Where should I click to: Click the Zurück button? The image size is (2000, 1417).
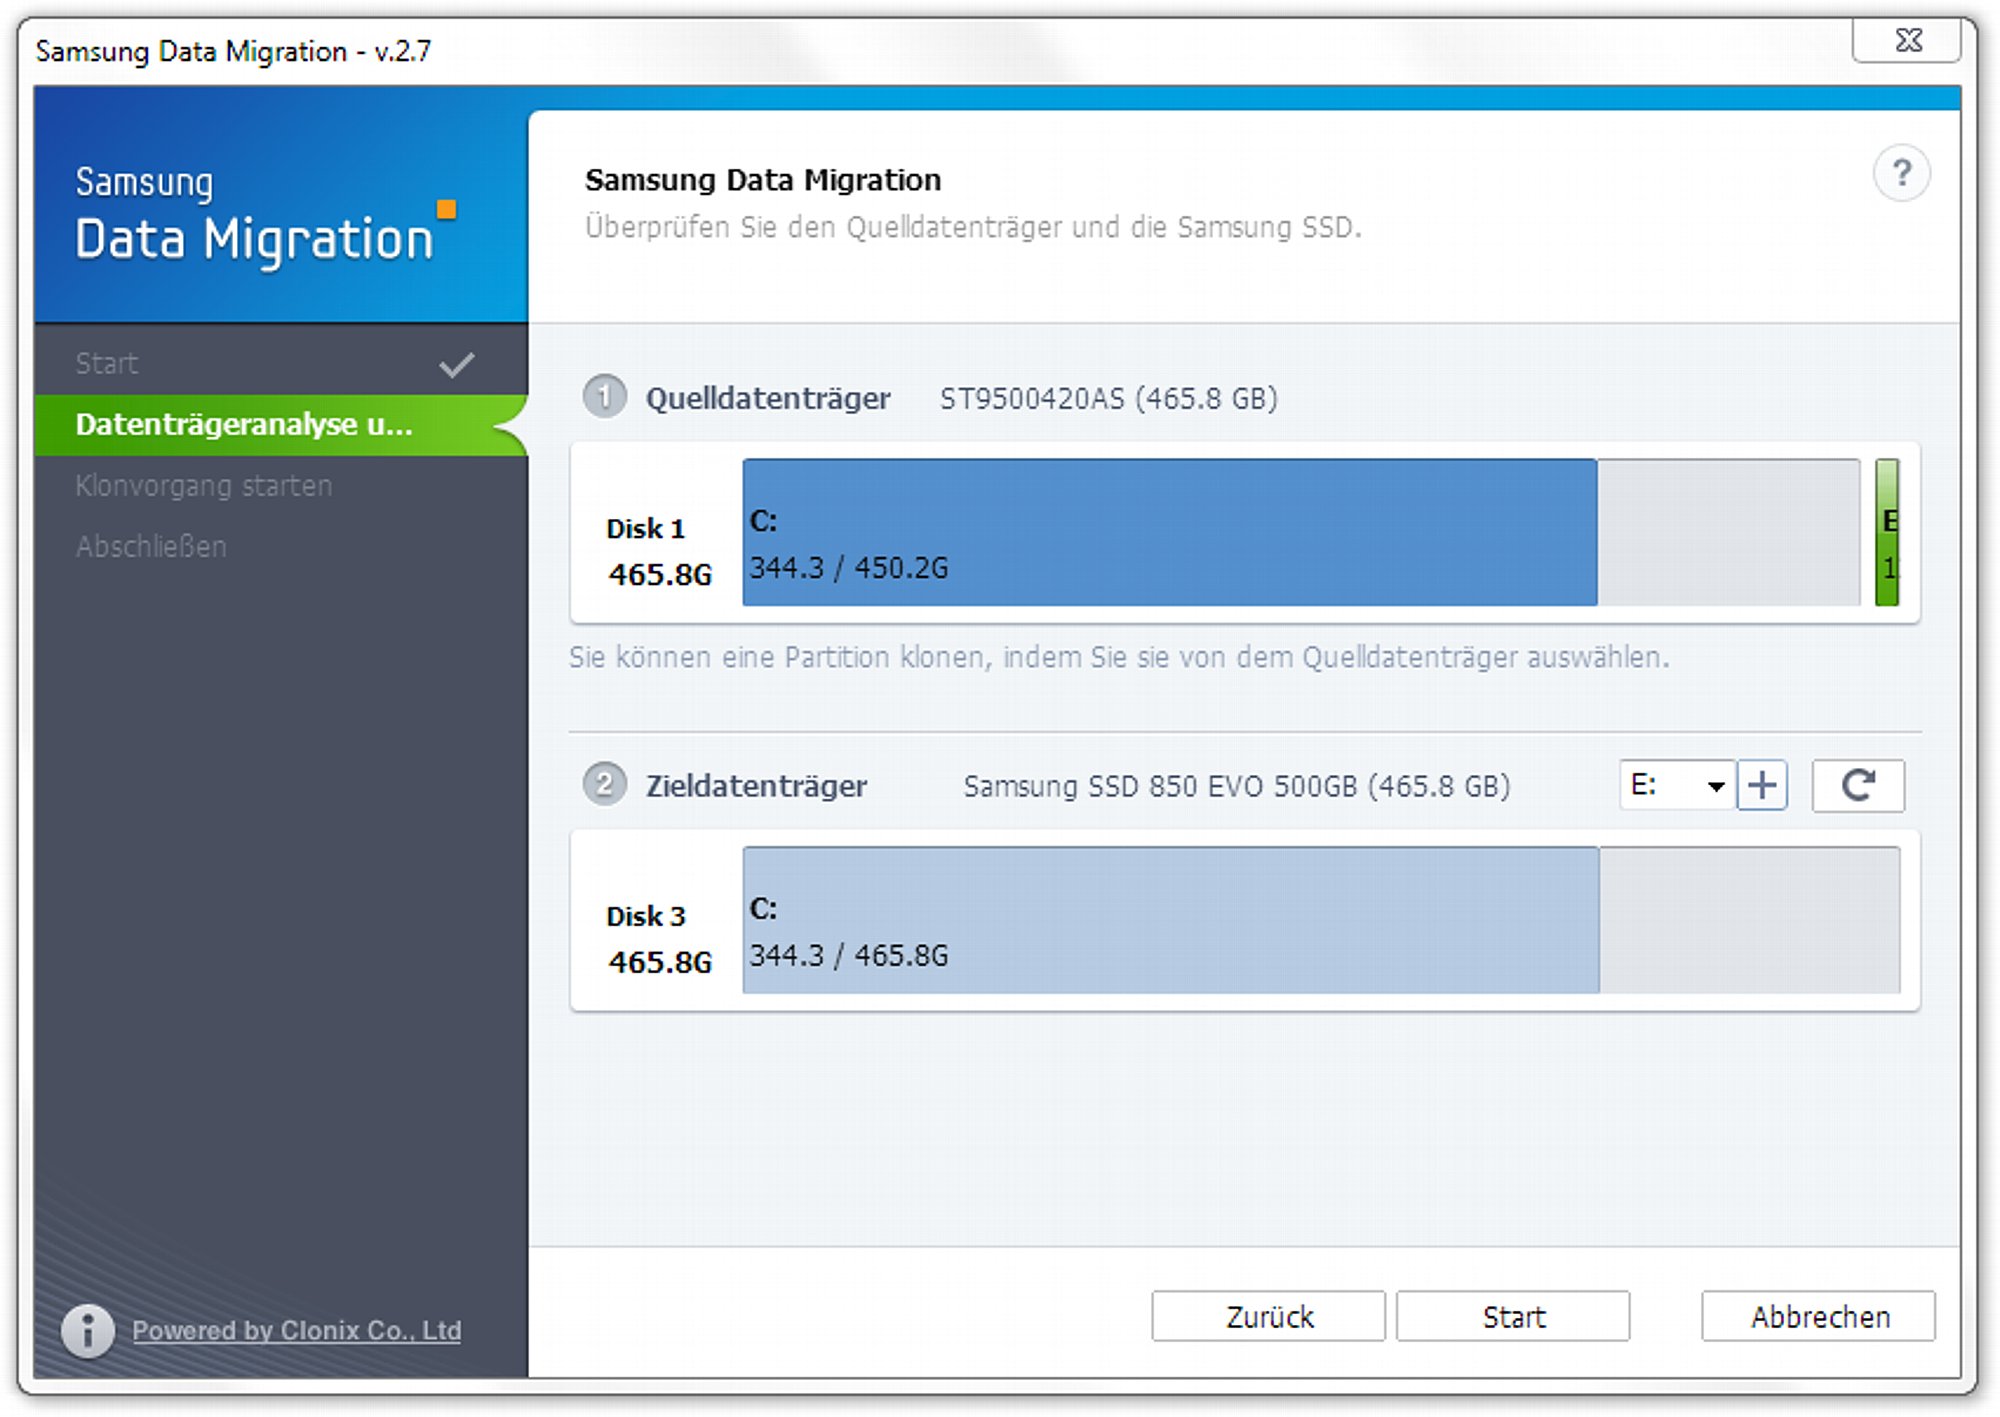(x=1269, y=1317)
